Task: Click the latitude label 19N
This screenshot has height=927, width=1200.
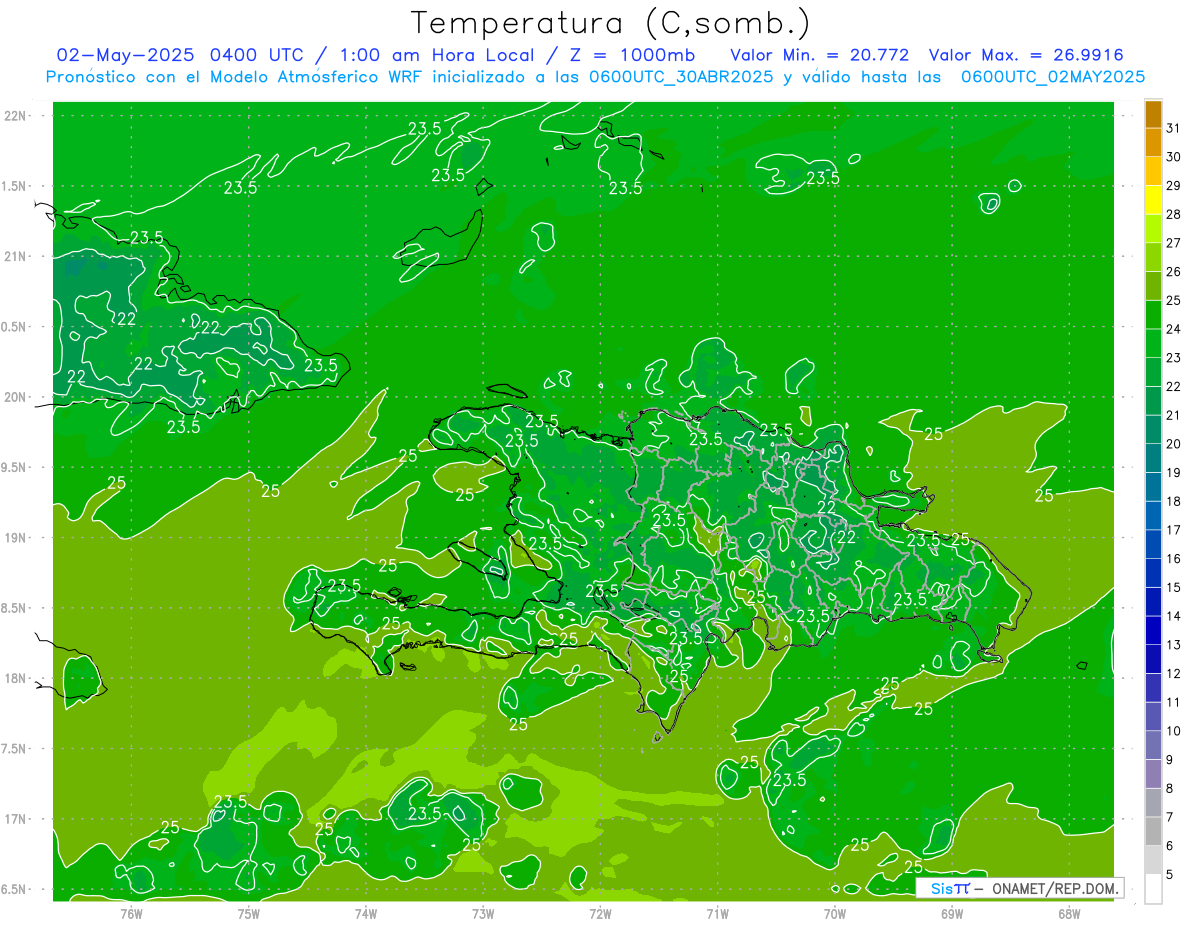Action: [15, 537]
